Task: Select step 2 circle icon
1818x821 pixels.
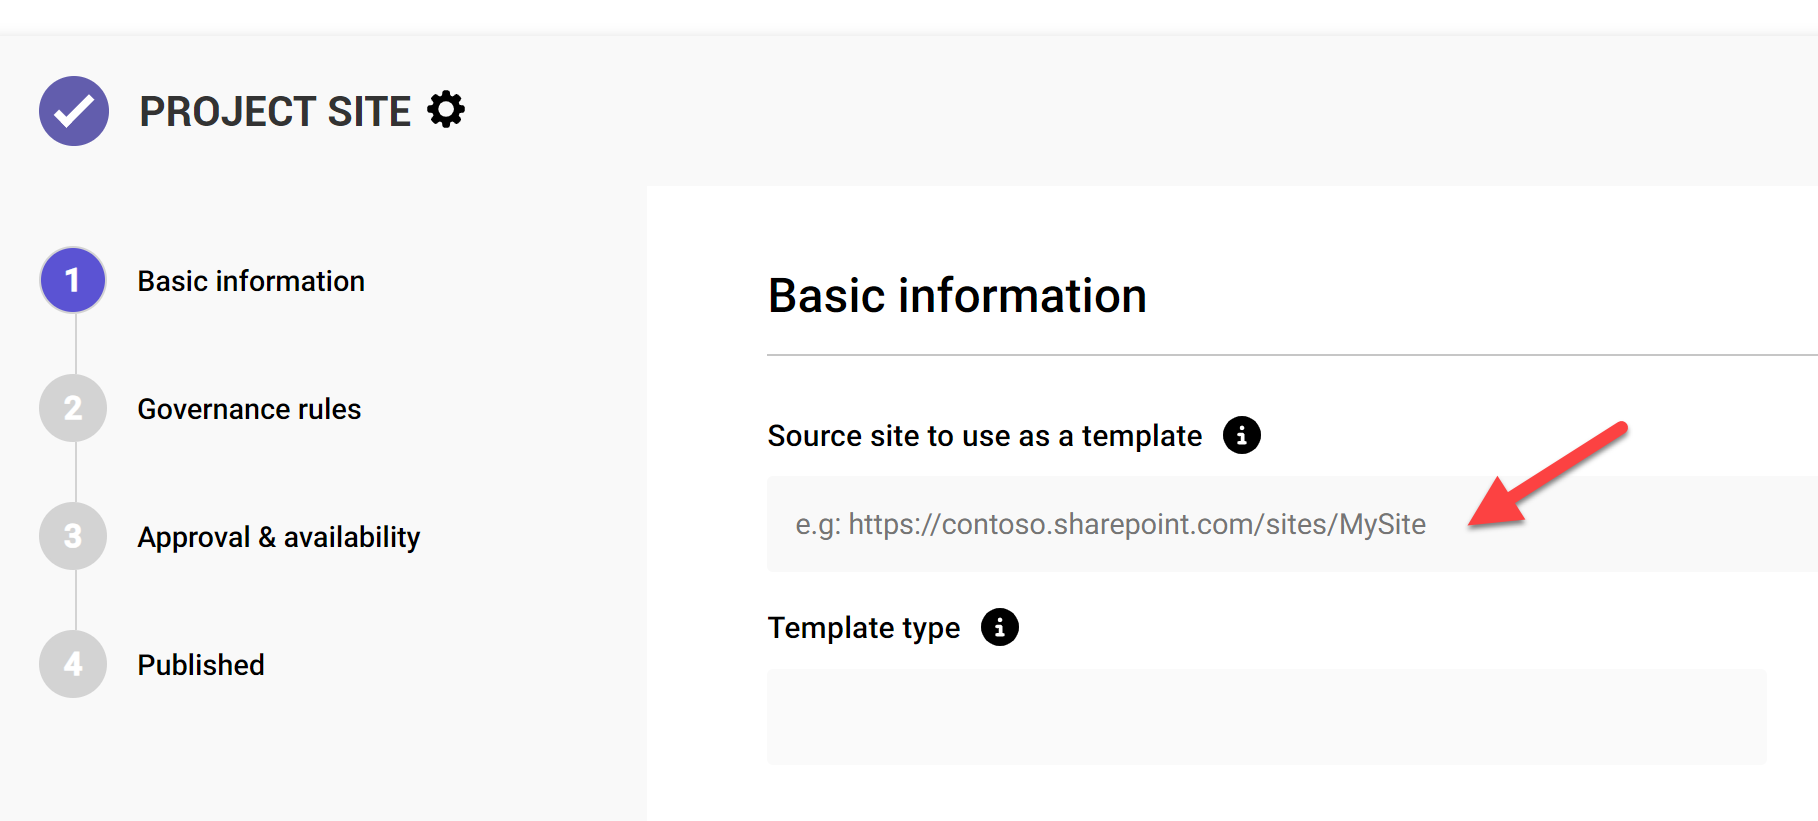Action: pyautogui.click(x=73, y=408)
